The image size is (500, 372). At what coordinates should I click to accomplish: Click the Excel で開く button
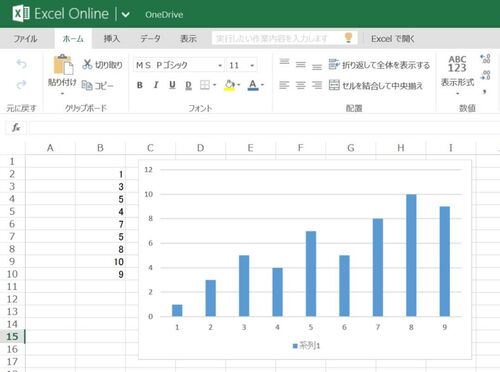pos(393,39)
